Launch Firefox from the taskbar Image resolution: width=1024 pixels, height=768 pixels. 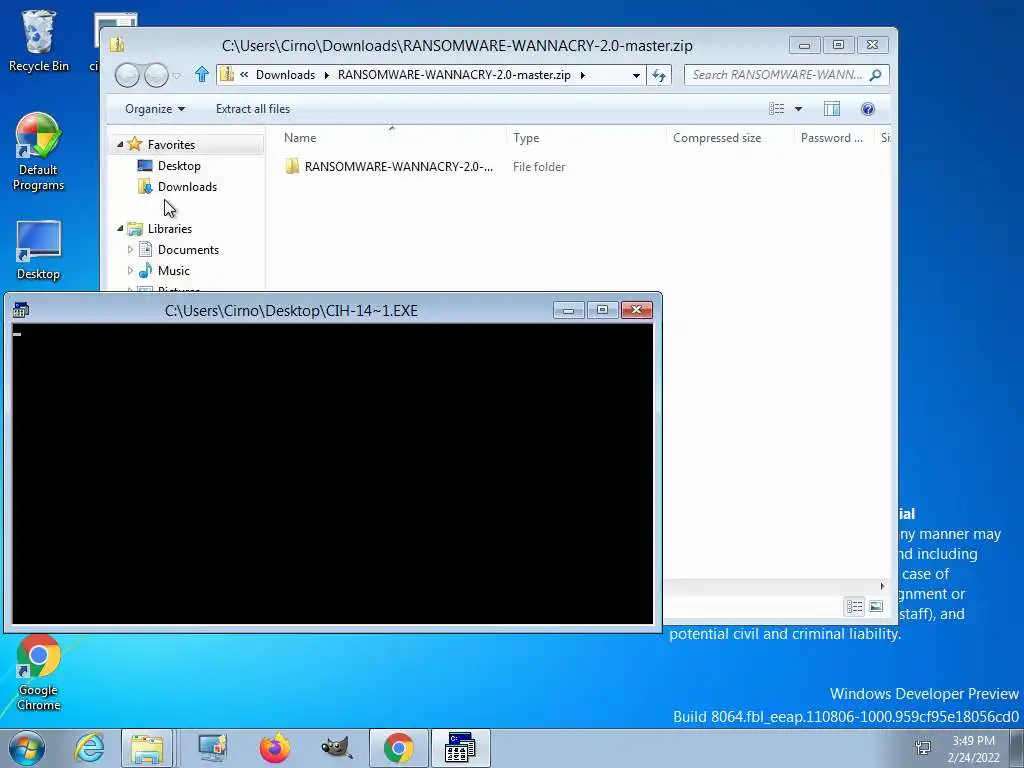[x=274, y=748]
